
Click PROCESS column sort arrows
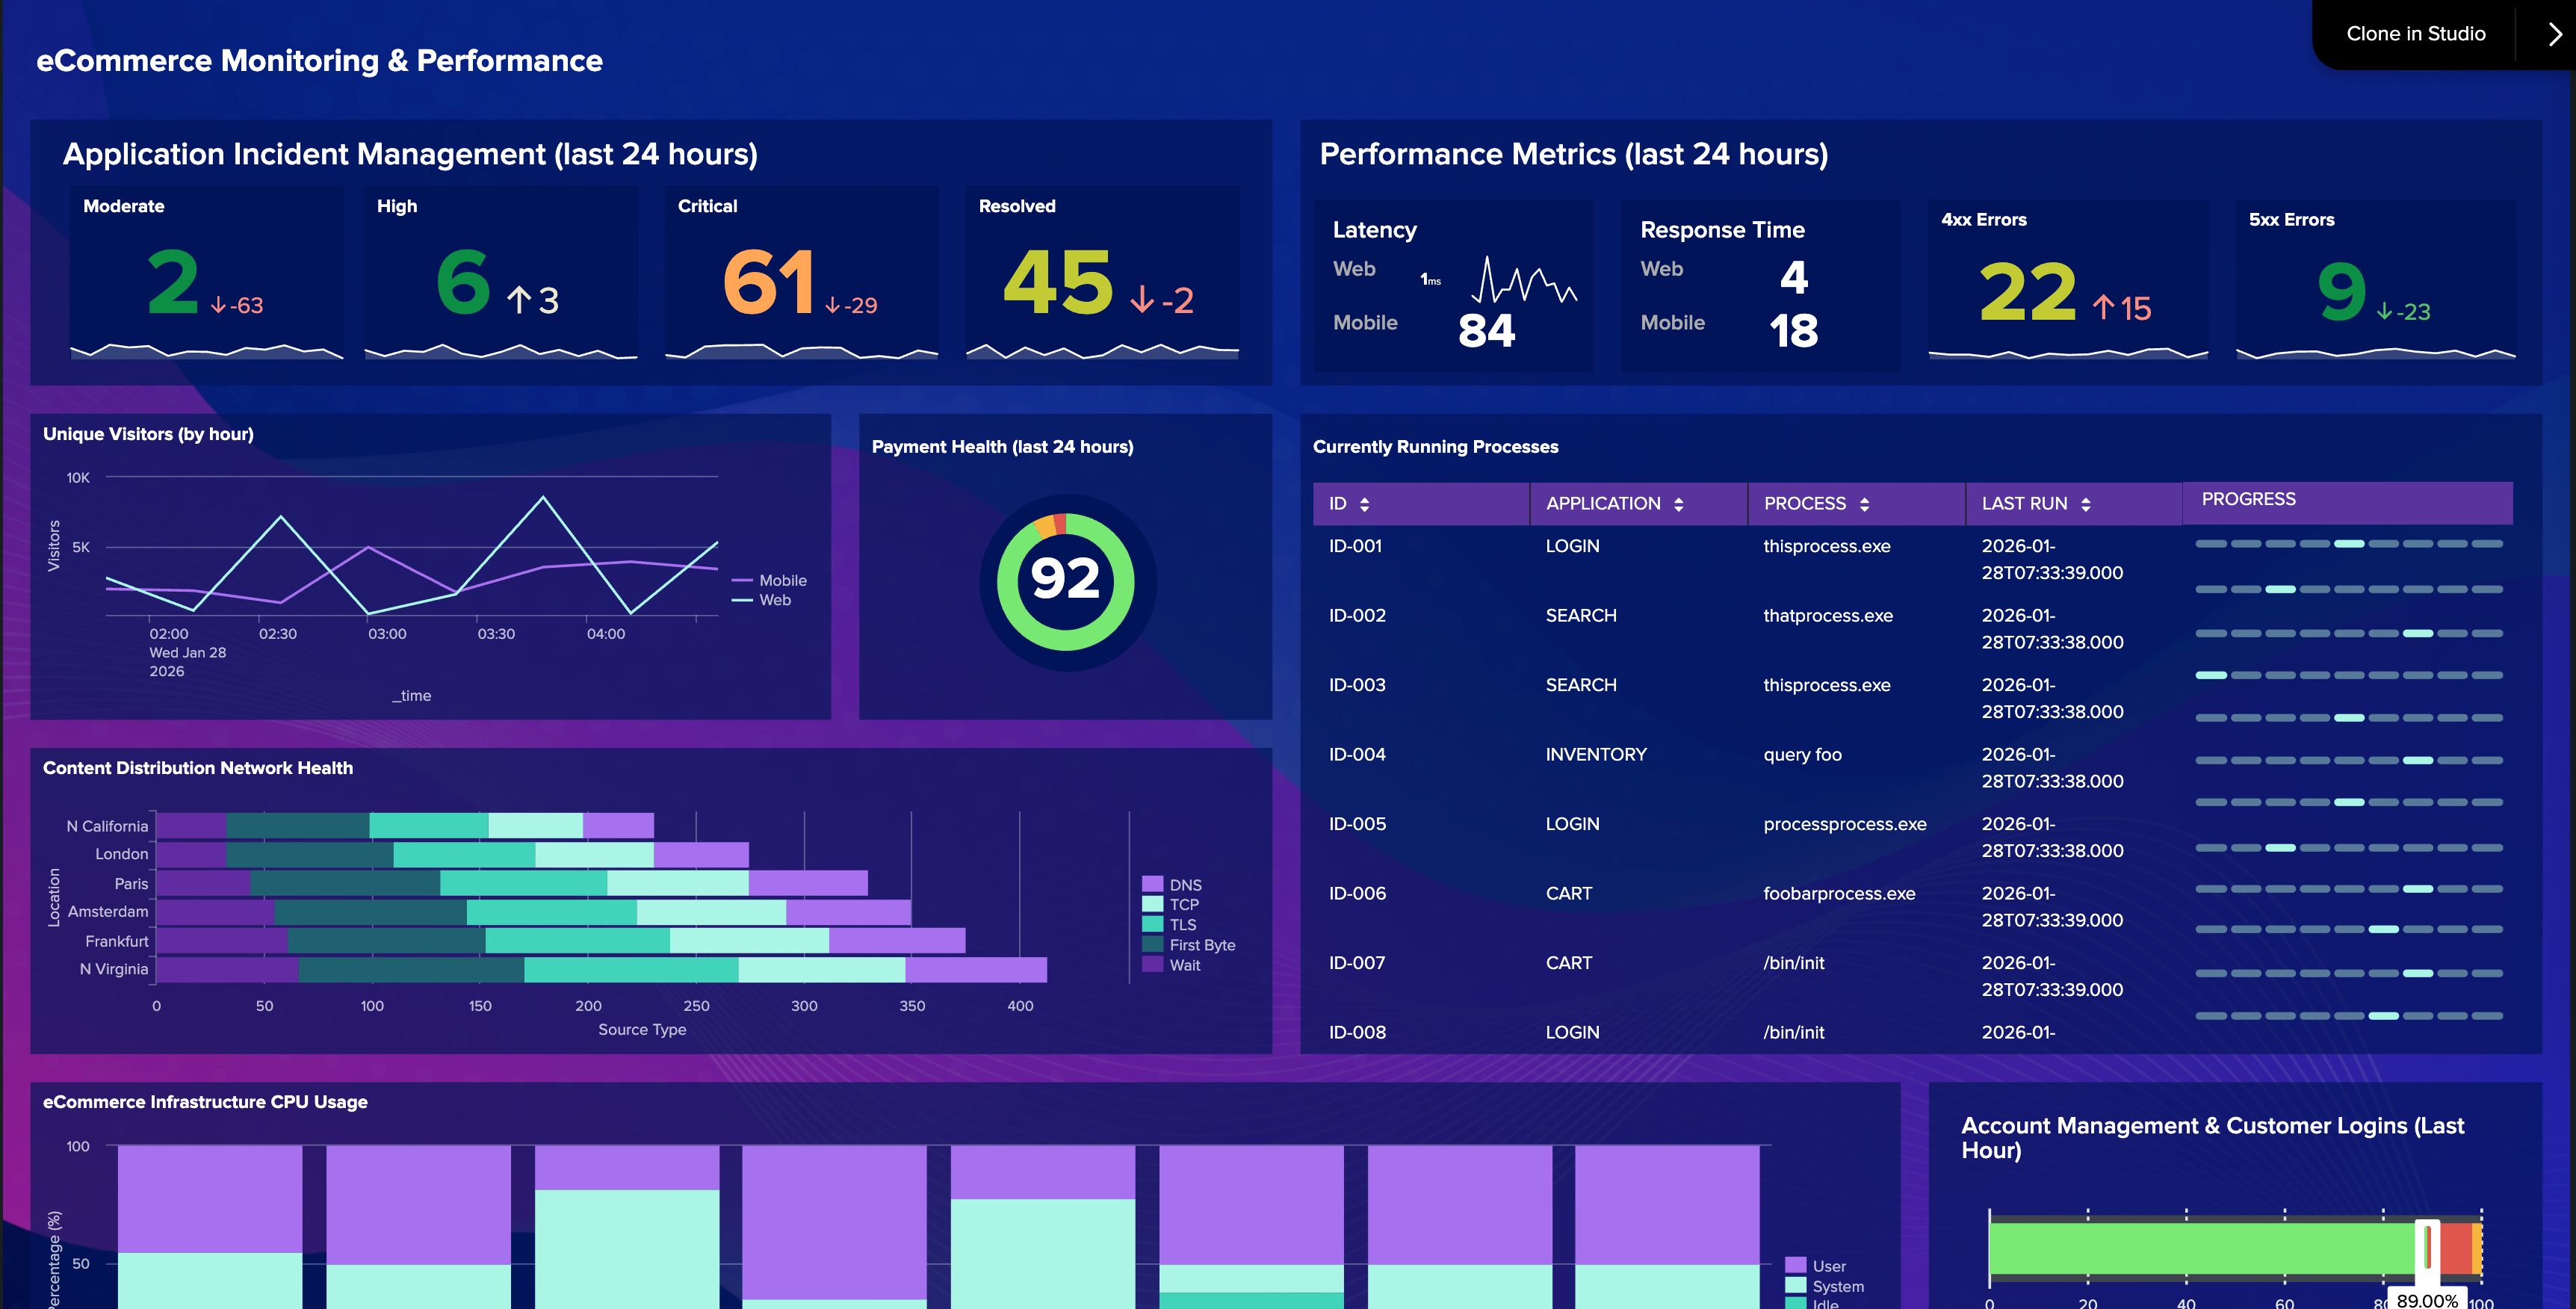click(1864, 505)
